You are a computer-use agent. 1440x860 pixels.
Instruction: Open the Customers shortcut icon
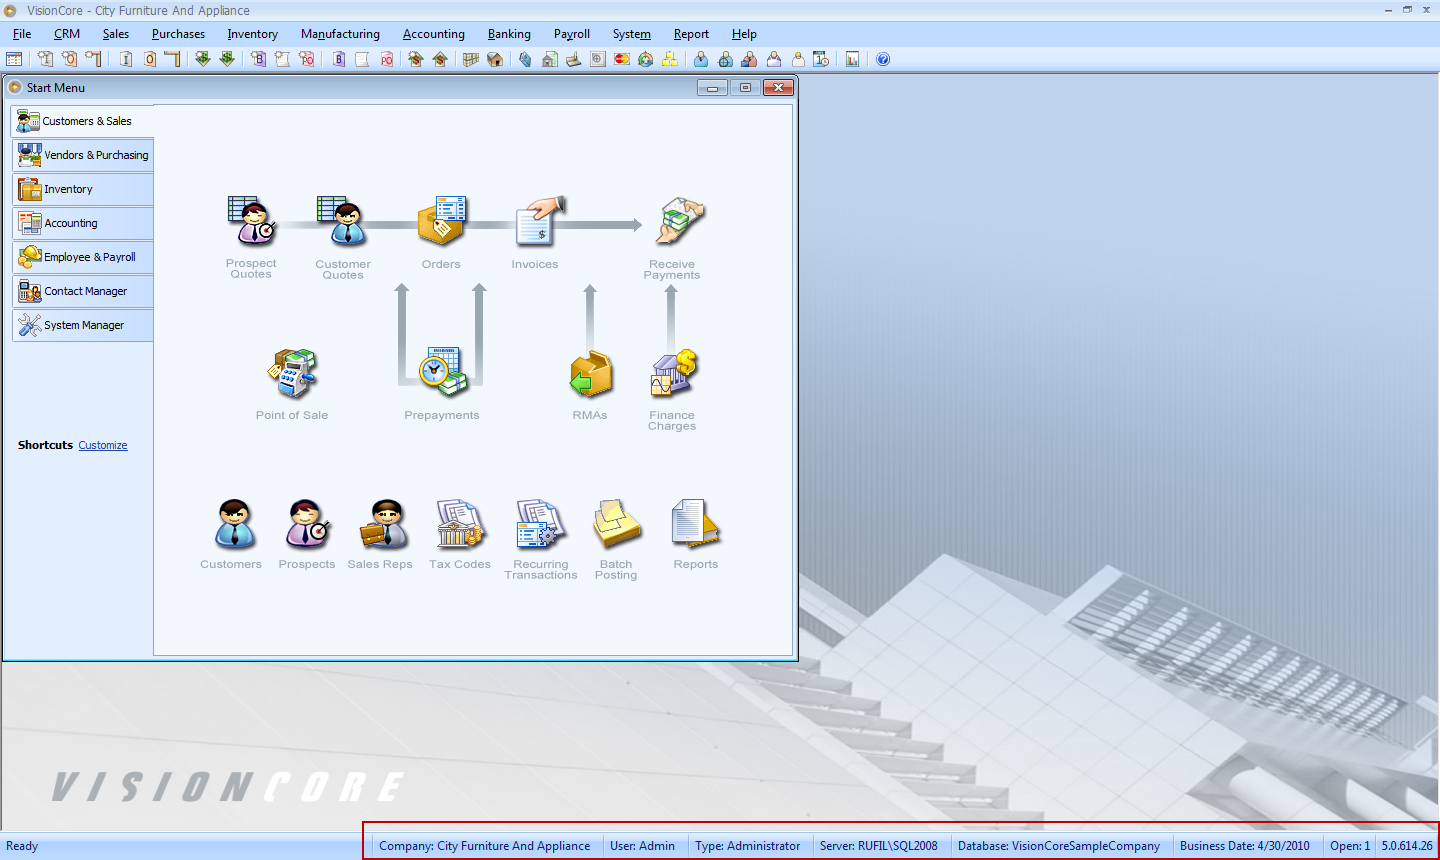pyautogui.click(x=235, y=524)
